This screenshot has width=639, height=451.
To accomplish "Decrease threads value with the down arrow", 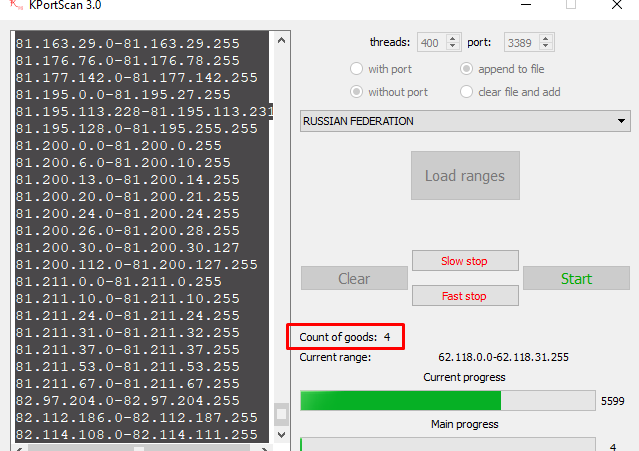I will 453,47.
